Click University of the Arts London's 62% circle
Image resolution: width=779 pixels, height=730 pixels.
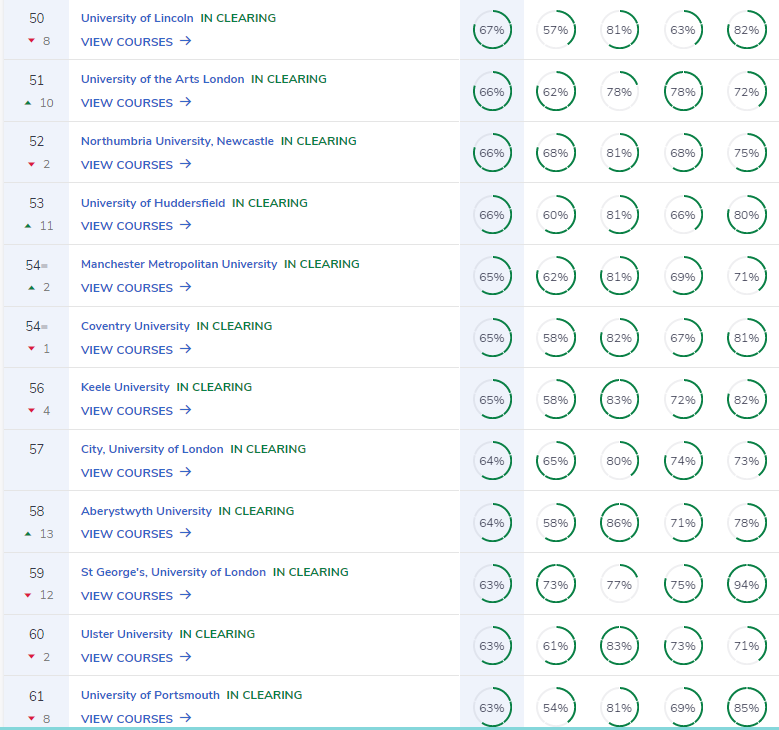point(555,91)
